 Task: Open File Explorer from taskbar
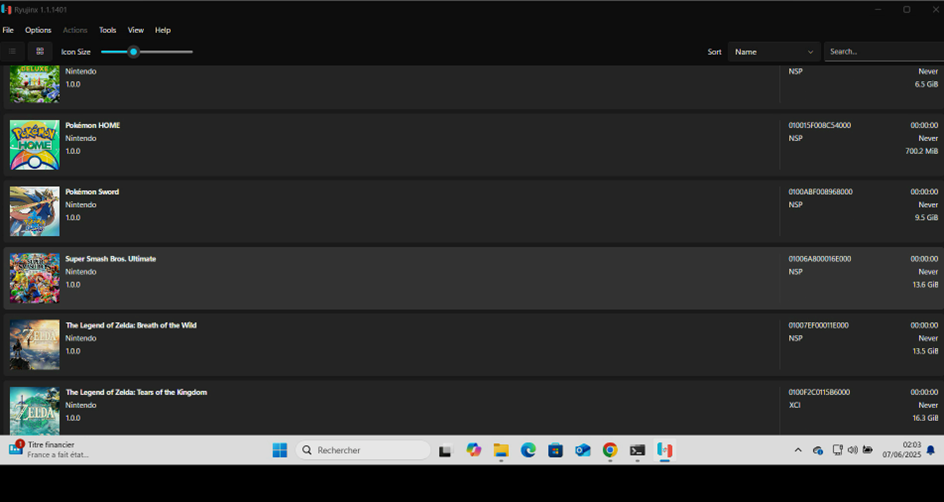(x=501, y=450)
